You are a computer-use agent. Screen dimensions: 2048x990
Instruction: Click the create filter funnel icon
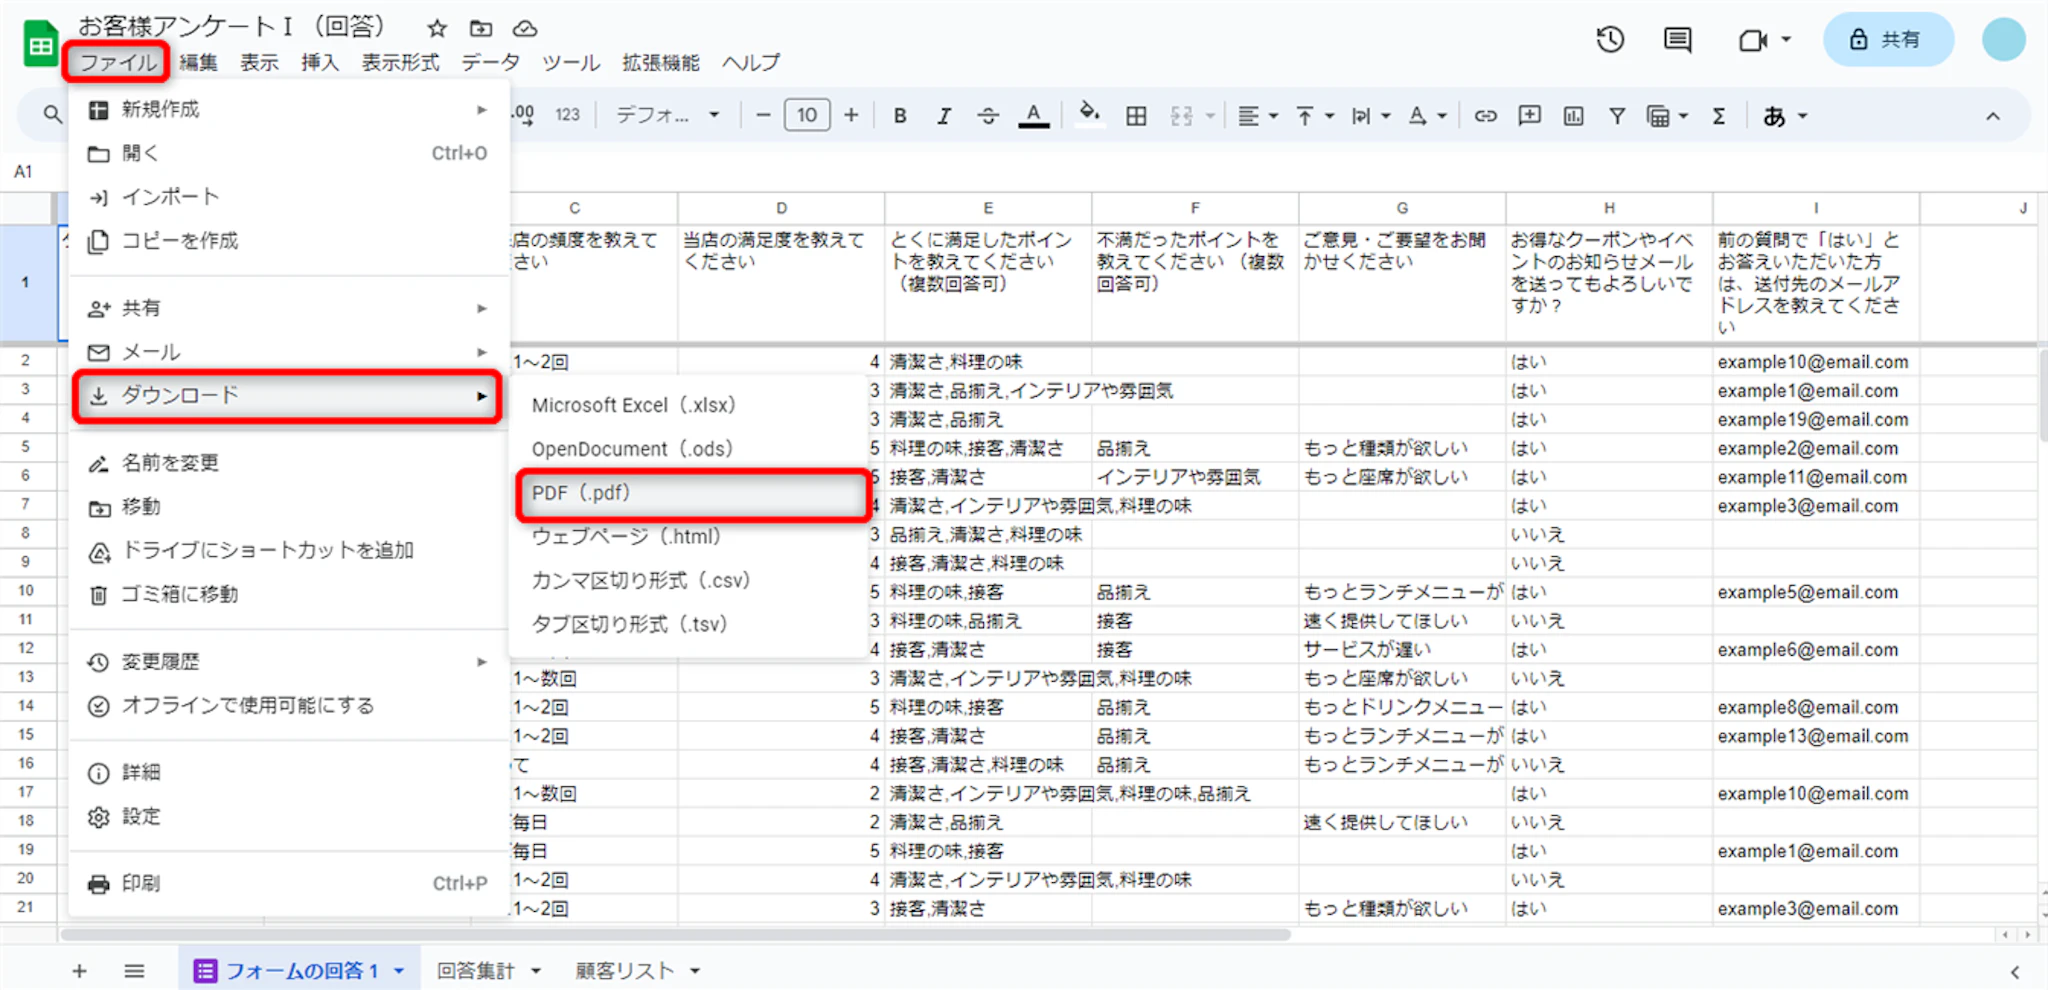pos(1616,116)
